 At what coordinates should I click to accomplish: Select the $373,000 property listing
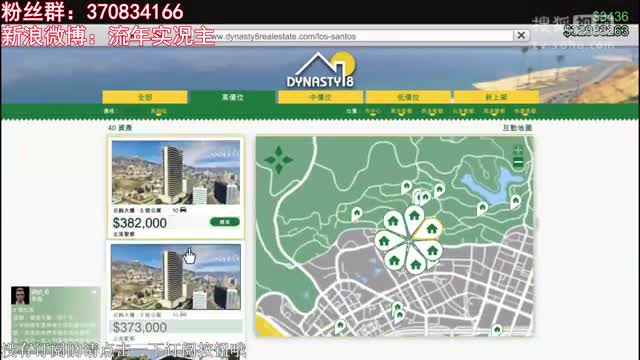[x=176, y=292]
